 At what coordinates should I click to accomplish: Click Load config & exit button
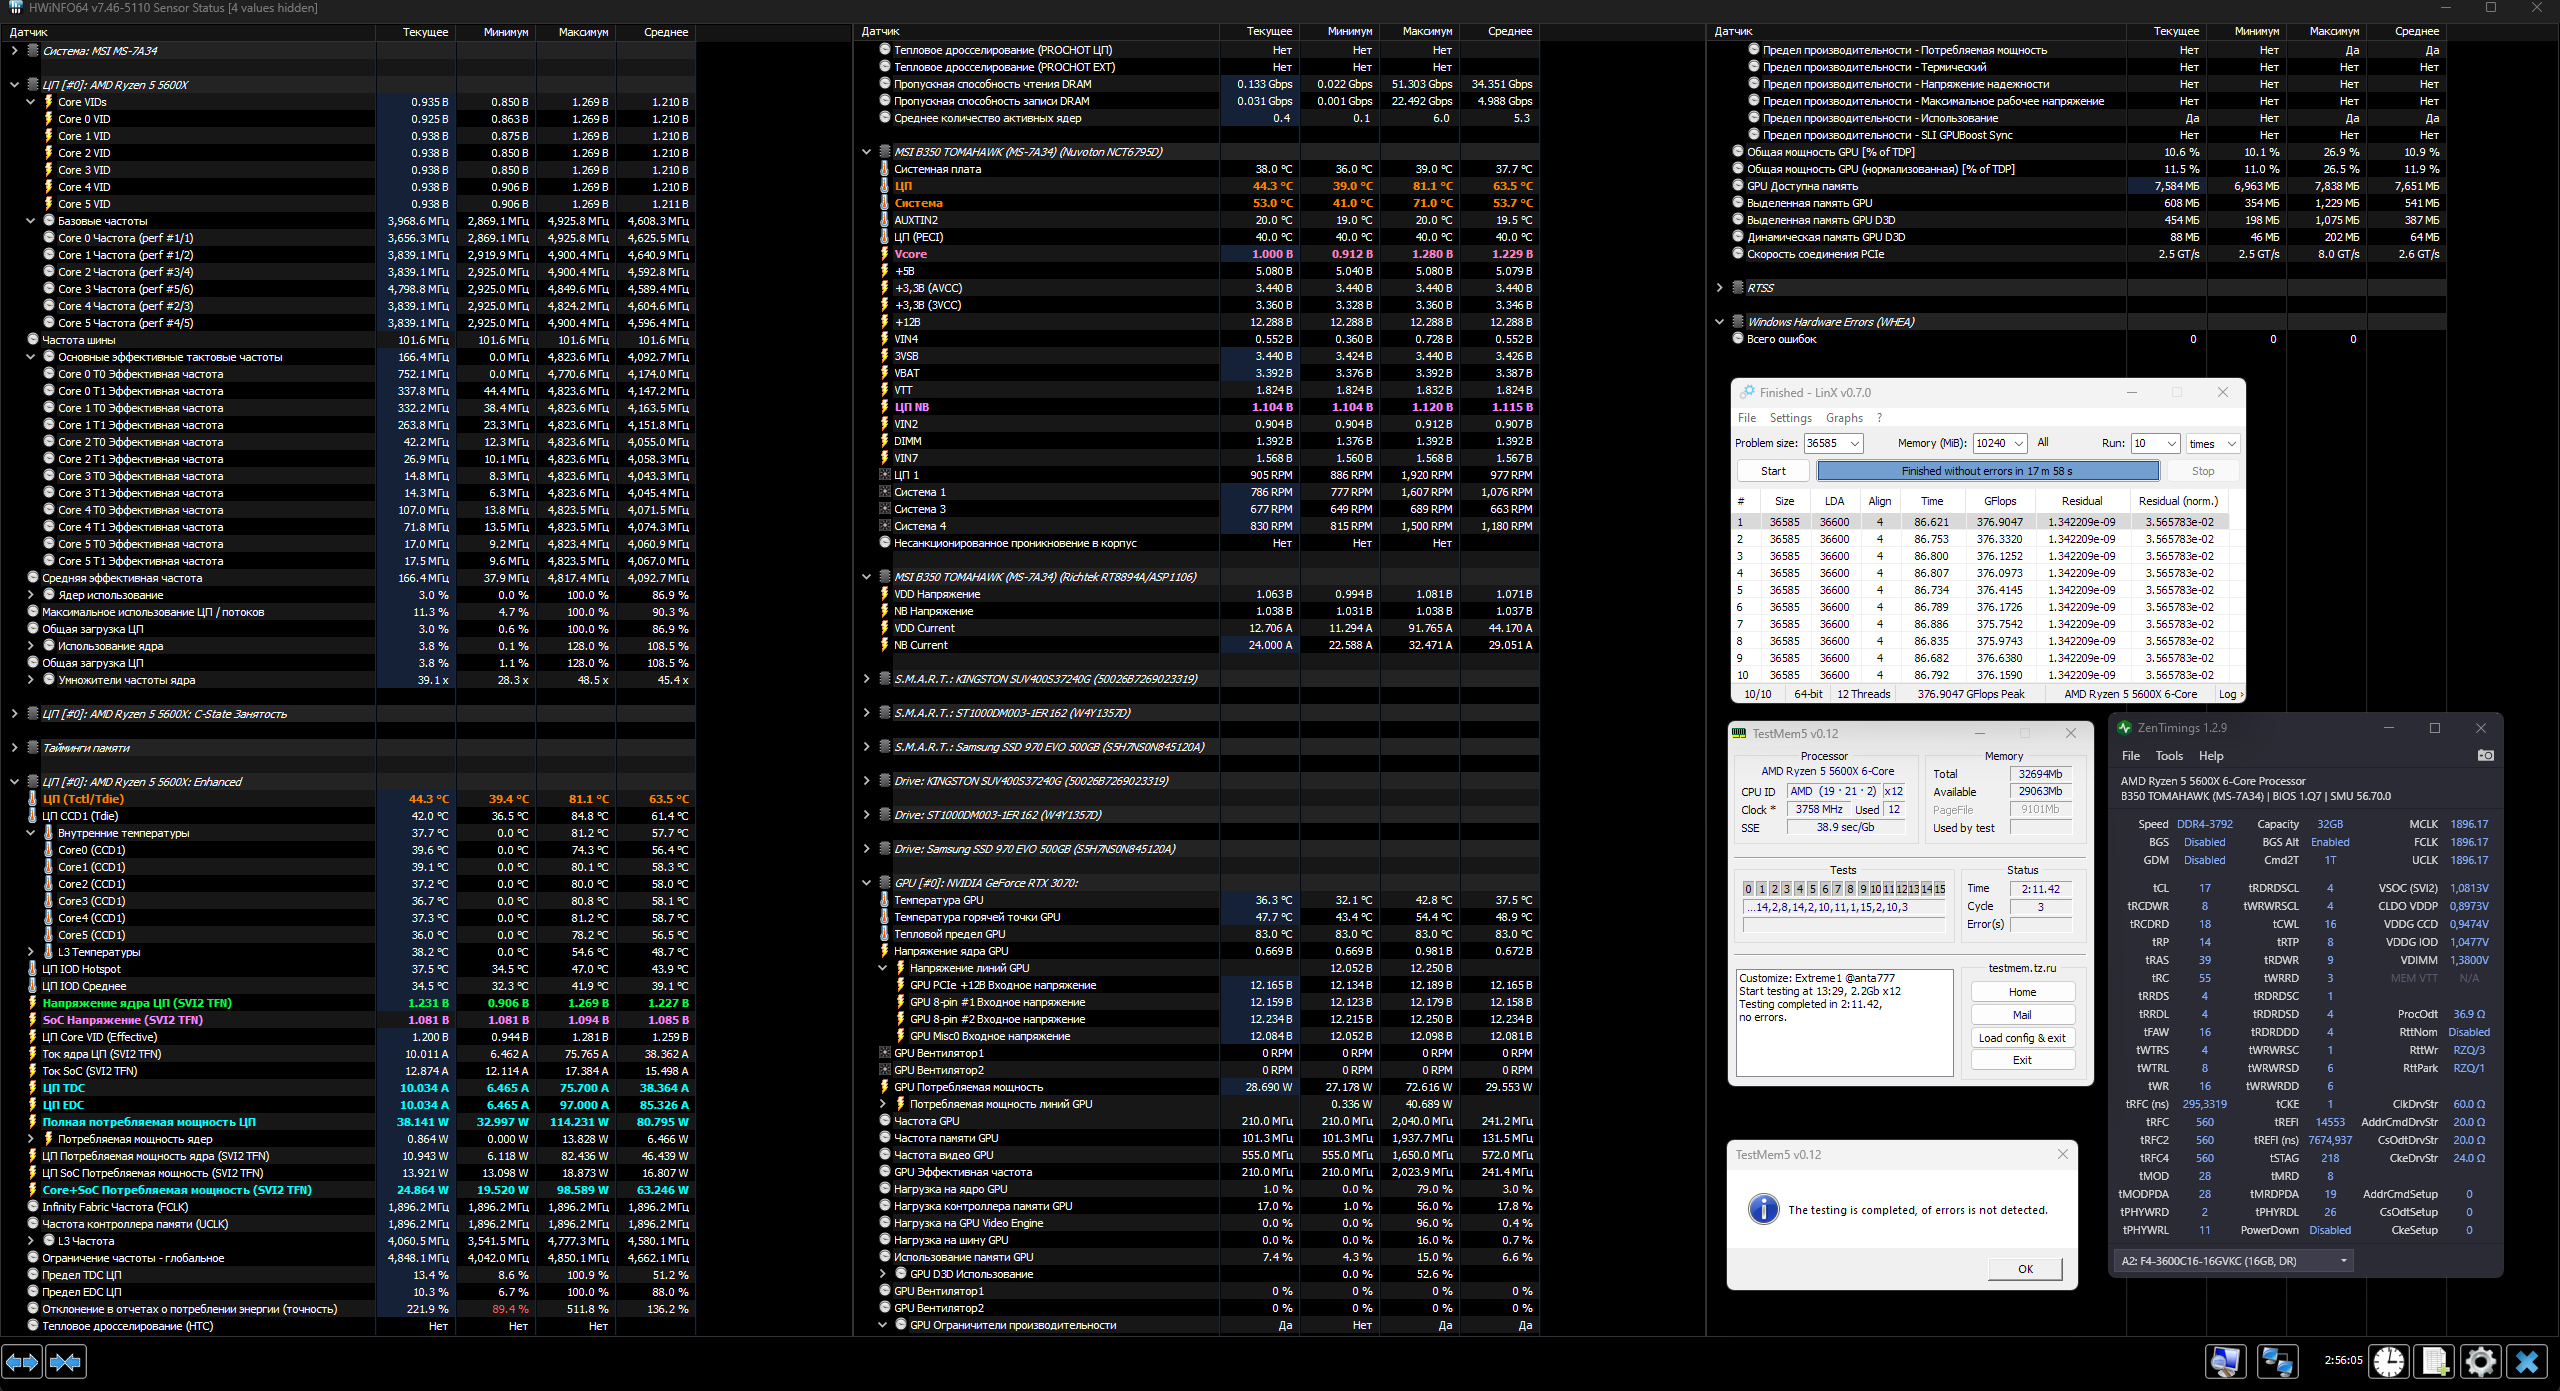2022,1038
